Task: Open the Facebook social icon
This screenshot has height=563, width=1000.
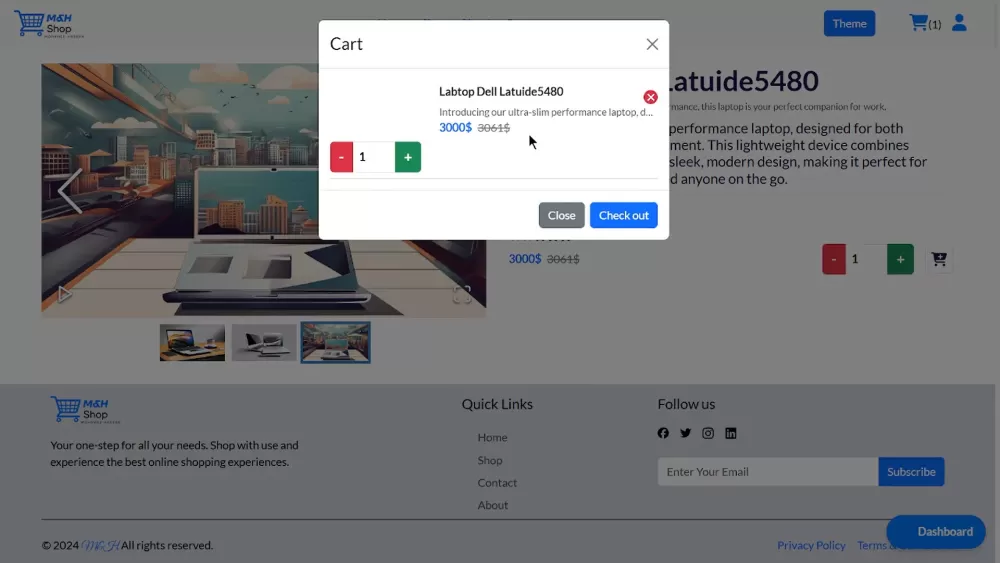Action: (663, 433)
